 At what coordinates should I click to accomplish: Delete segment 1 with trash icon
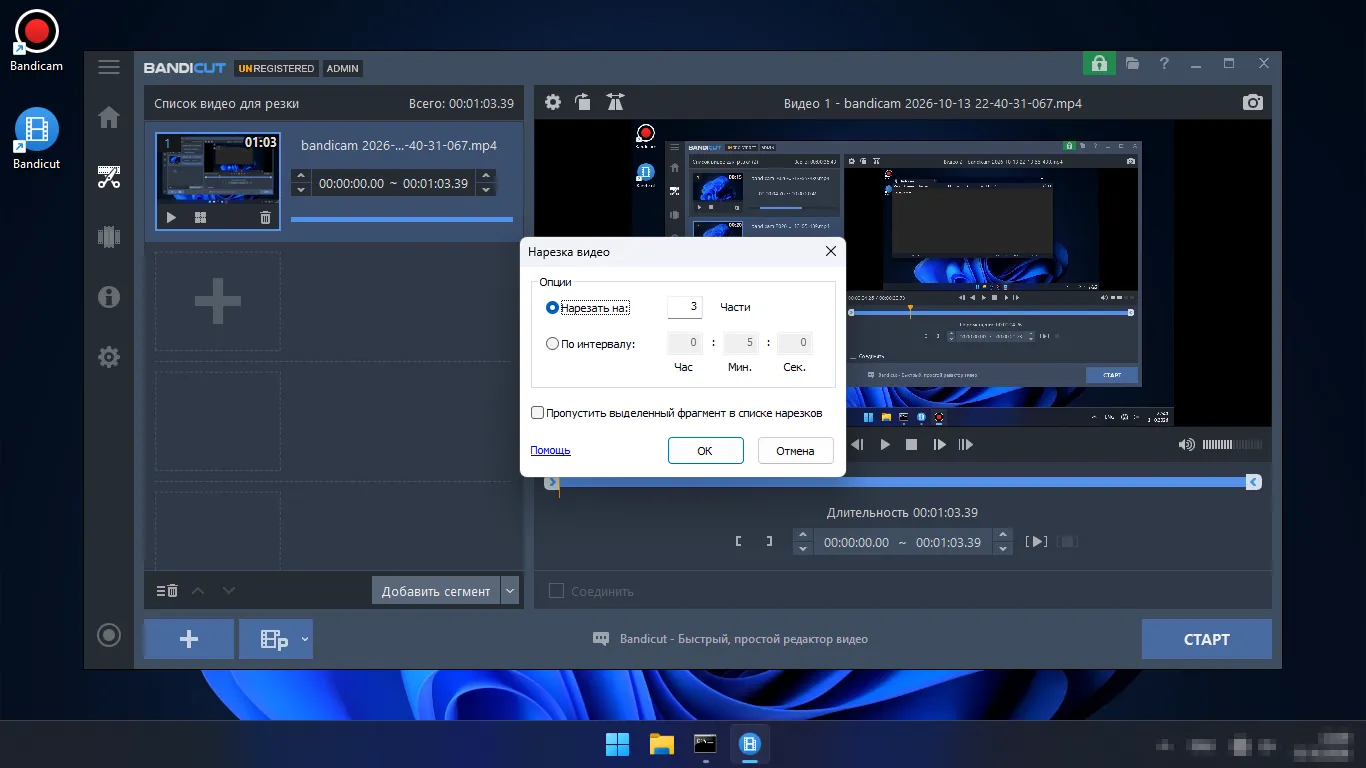click(x=265, y=217)
